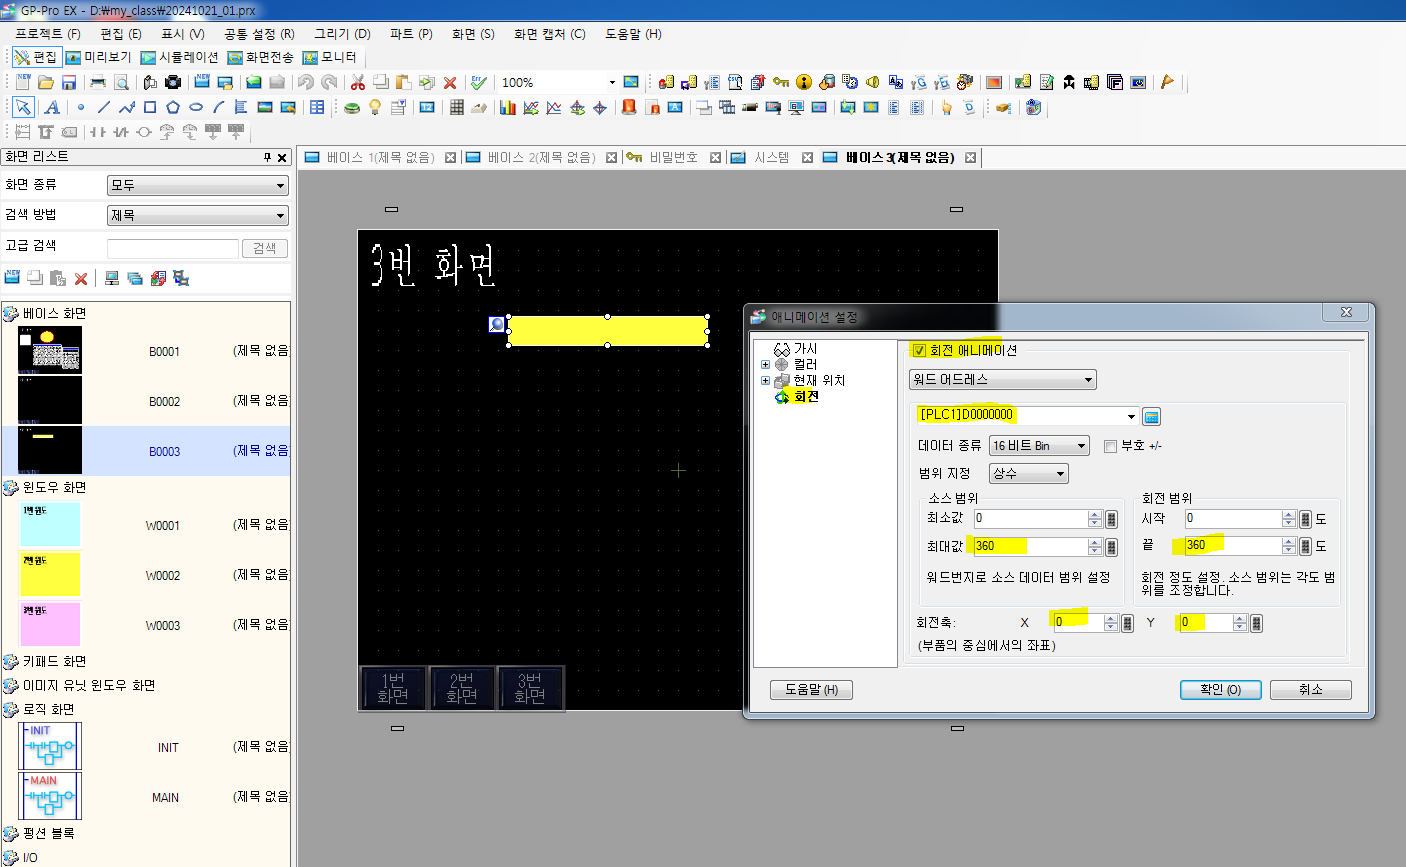Click the bar graph part icon
The image size is (1406, 867).
[x=508, y=107]
